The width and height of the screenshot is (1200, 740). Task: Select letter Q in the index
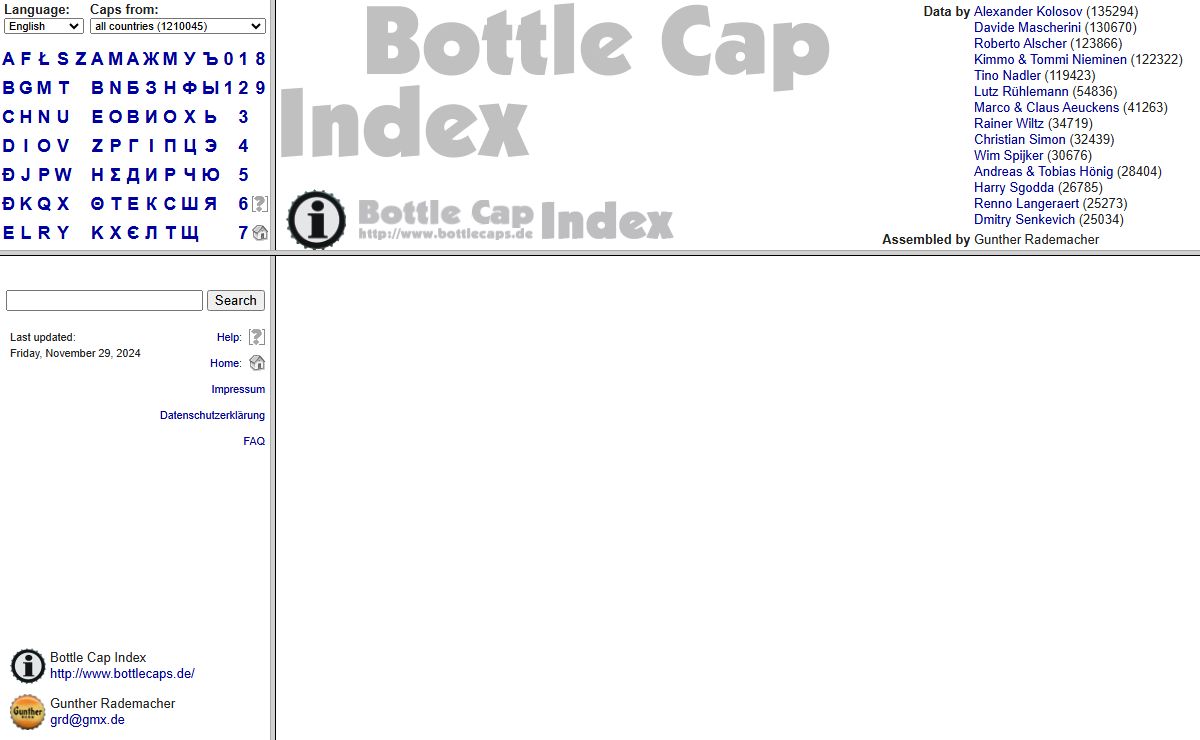[x=44, y=204]
